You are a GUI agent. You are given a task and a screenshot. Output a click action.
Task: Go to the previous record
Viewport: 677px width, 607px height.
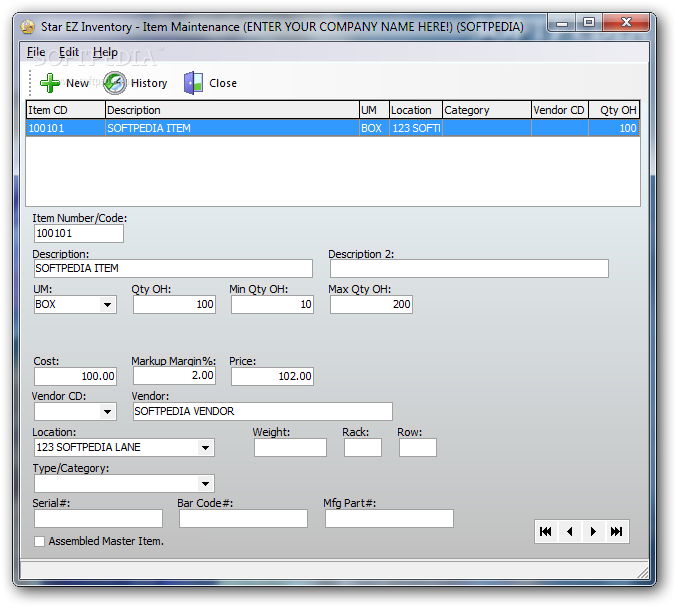[x=569, y=531]
